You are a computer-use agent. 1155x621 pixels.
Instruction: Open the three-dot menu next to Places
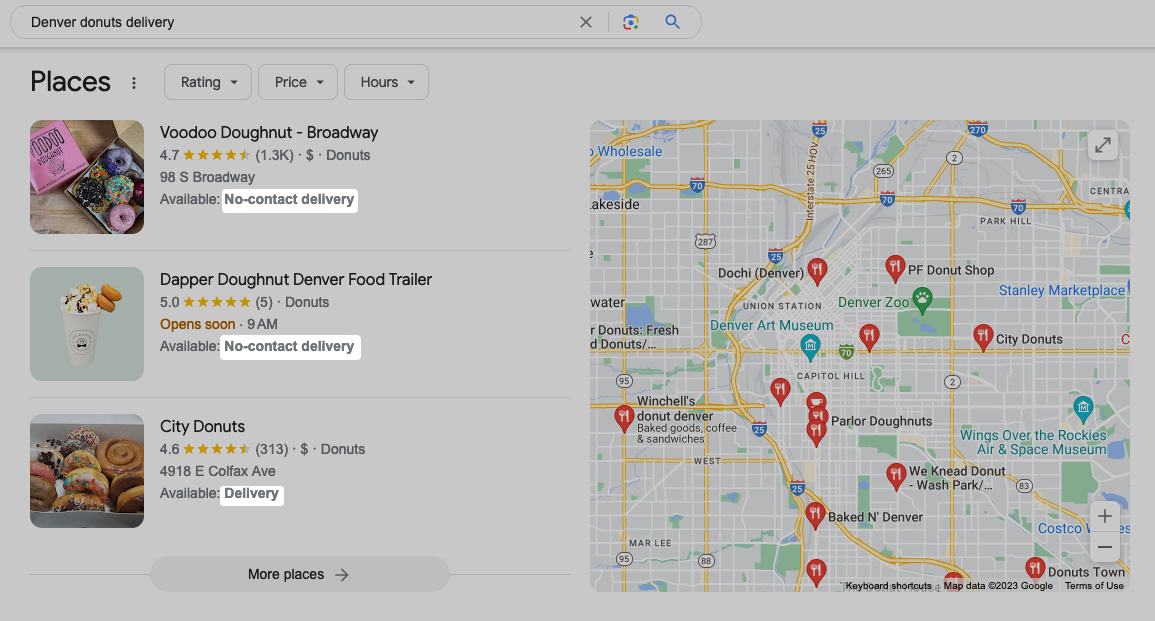tap(134, 83)
